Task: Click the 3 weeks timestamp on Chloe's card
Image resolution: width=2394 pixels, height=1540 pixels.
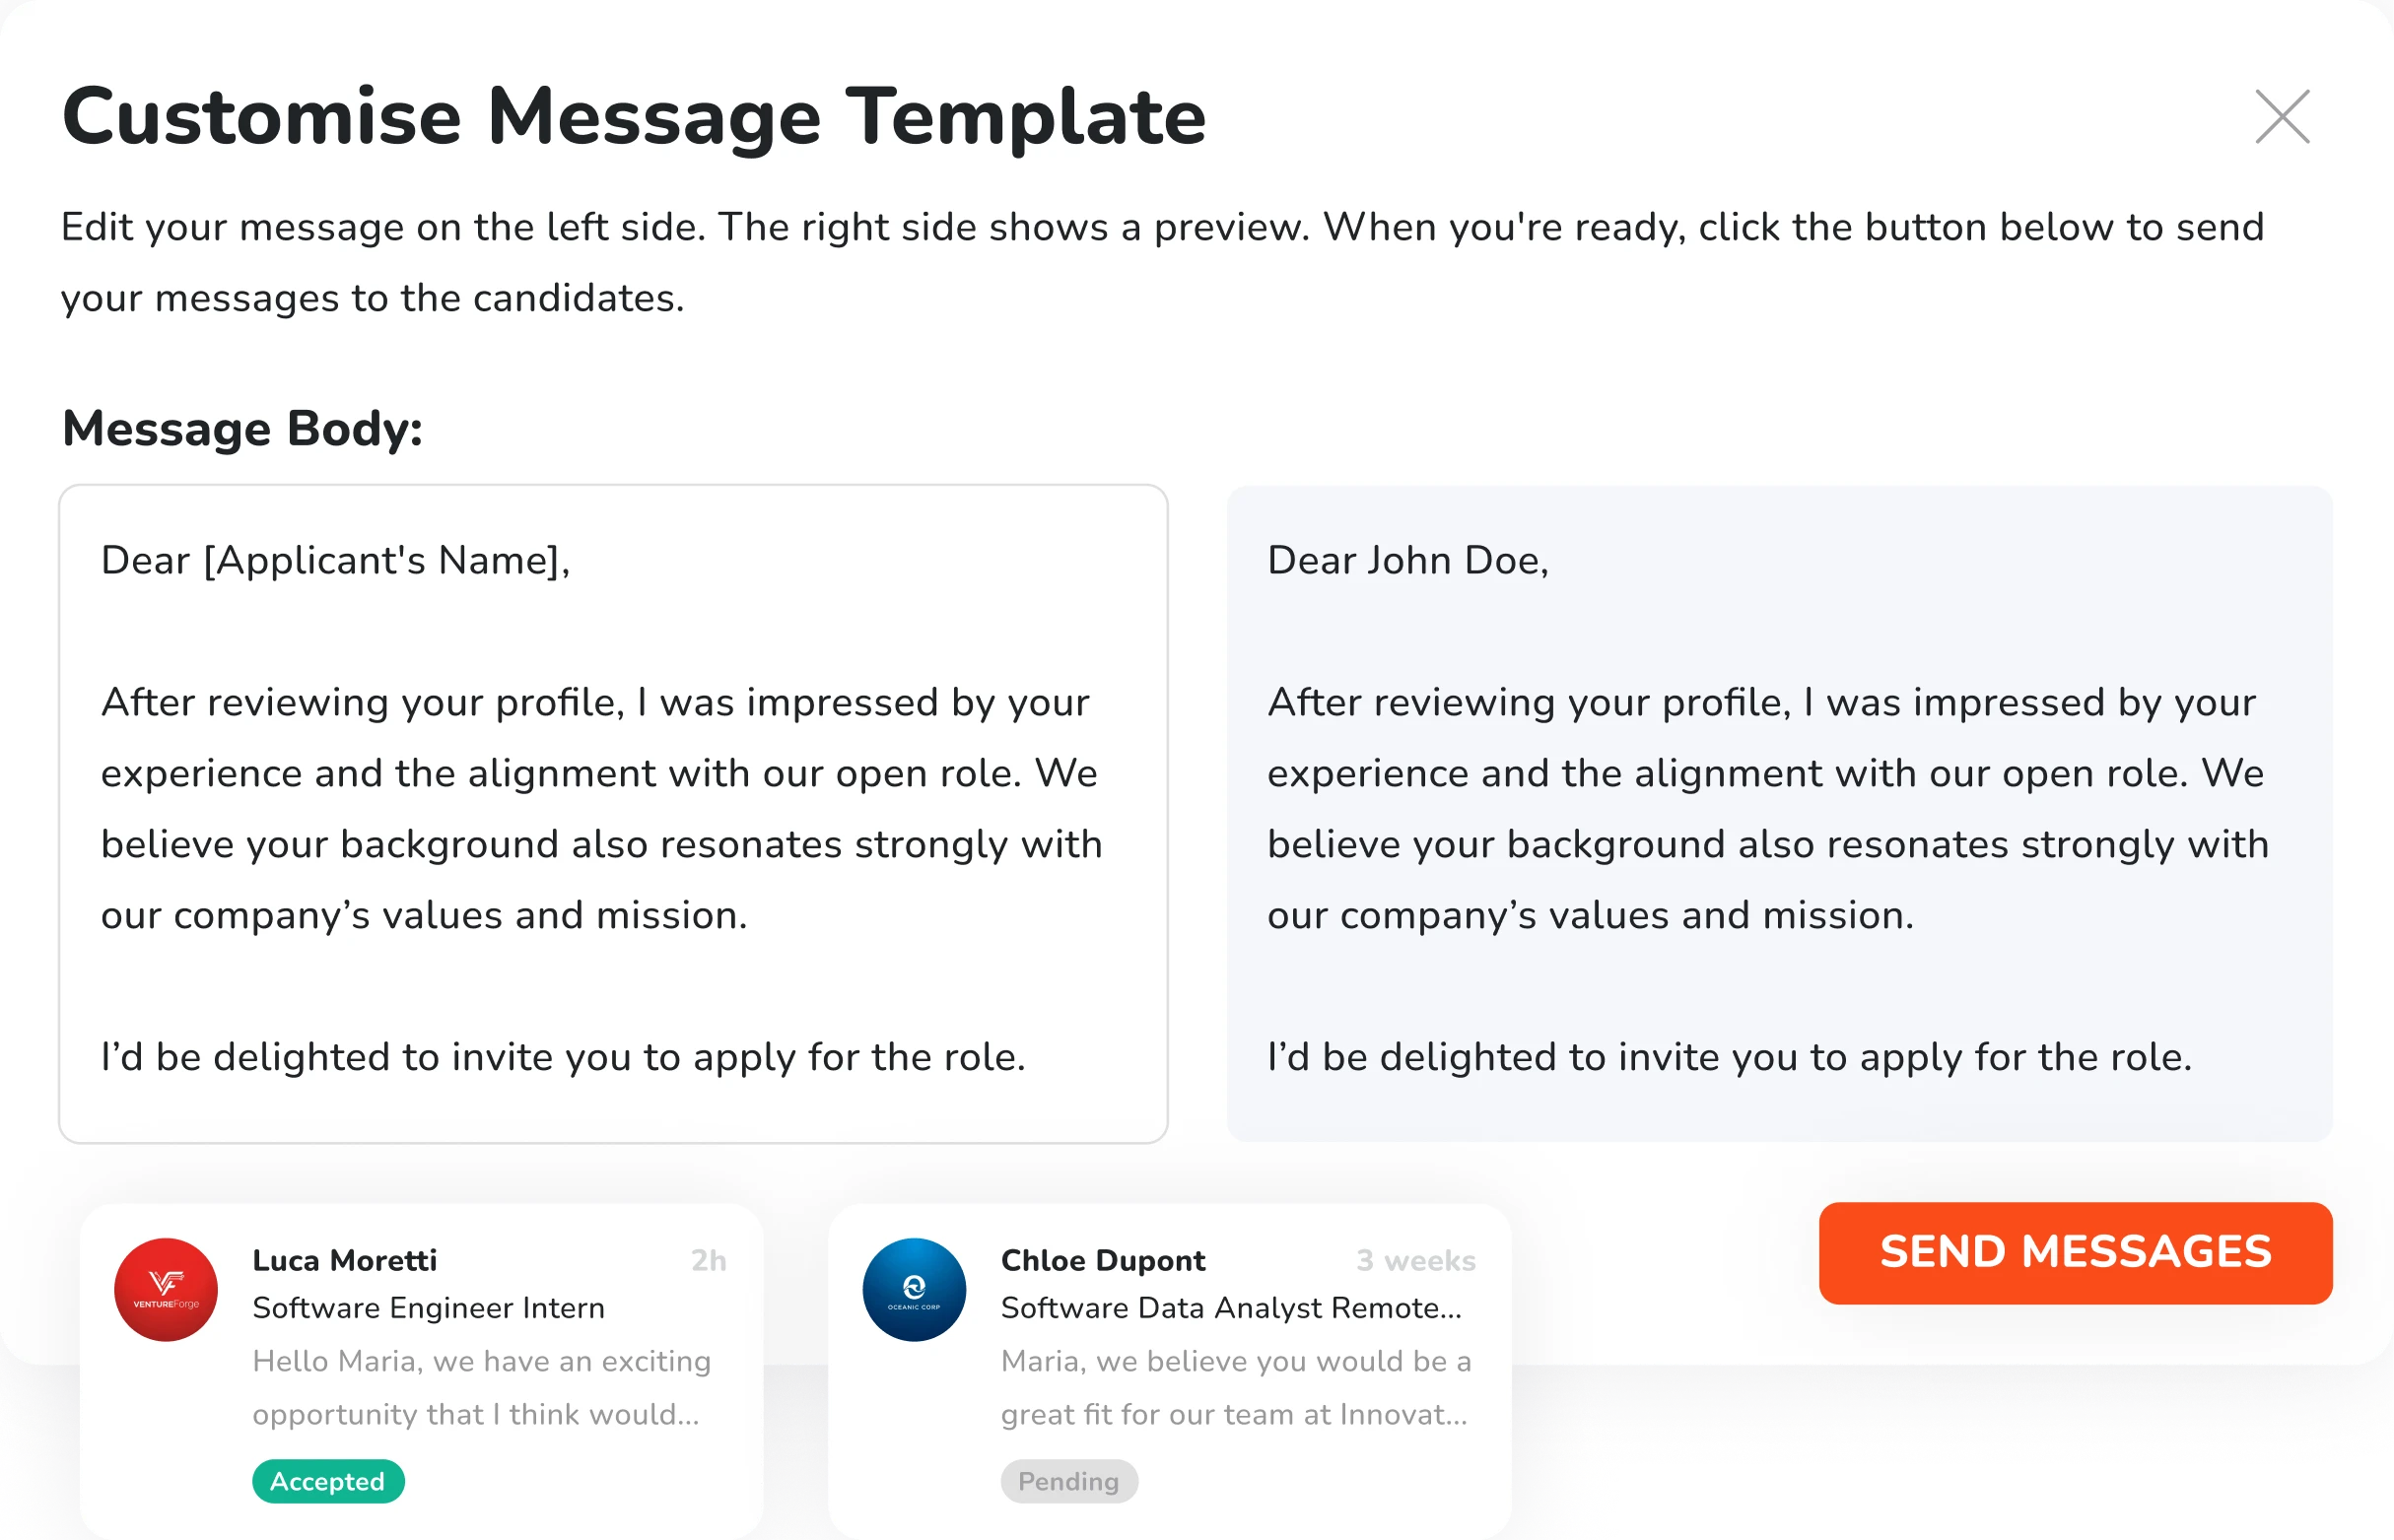Action: tap(1417, 1260)
